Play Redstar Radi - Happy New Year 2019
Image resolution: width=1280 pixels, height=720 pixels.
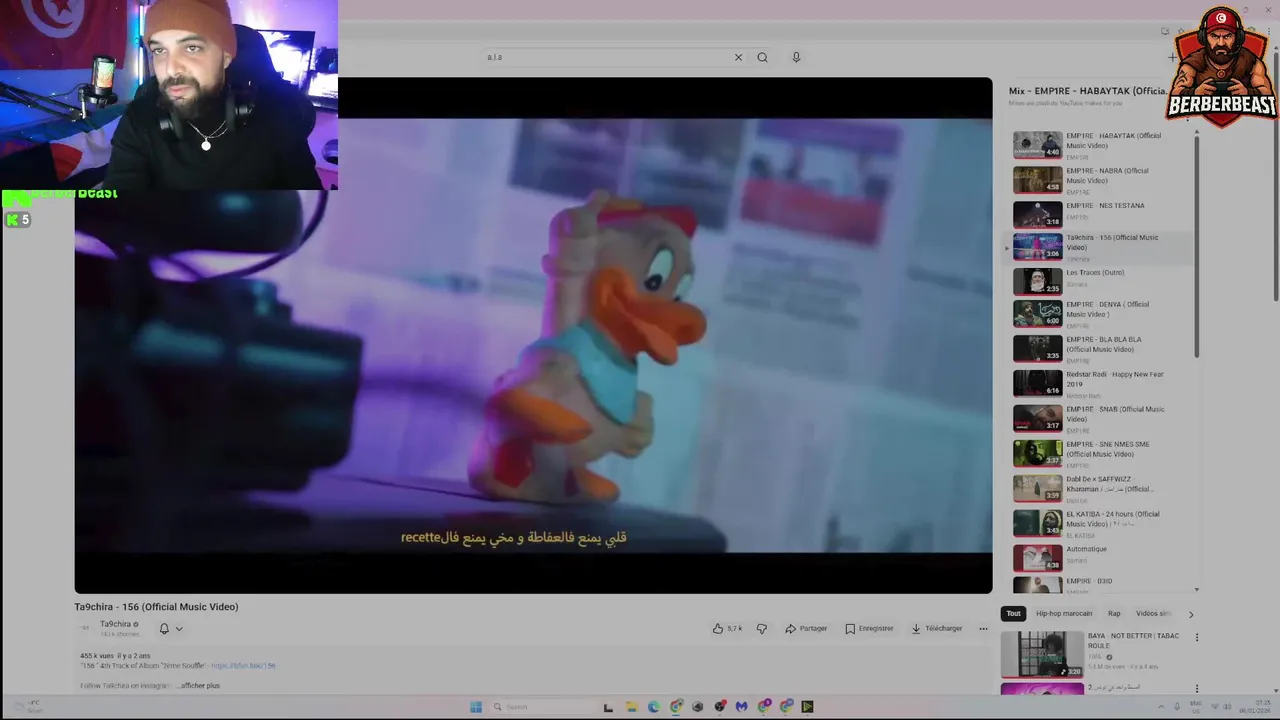click(x=1100, y=384)
